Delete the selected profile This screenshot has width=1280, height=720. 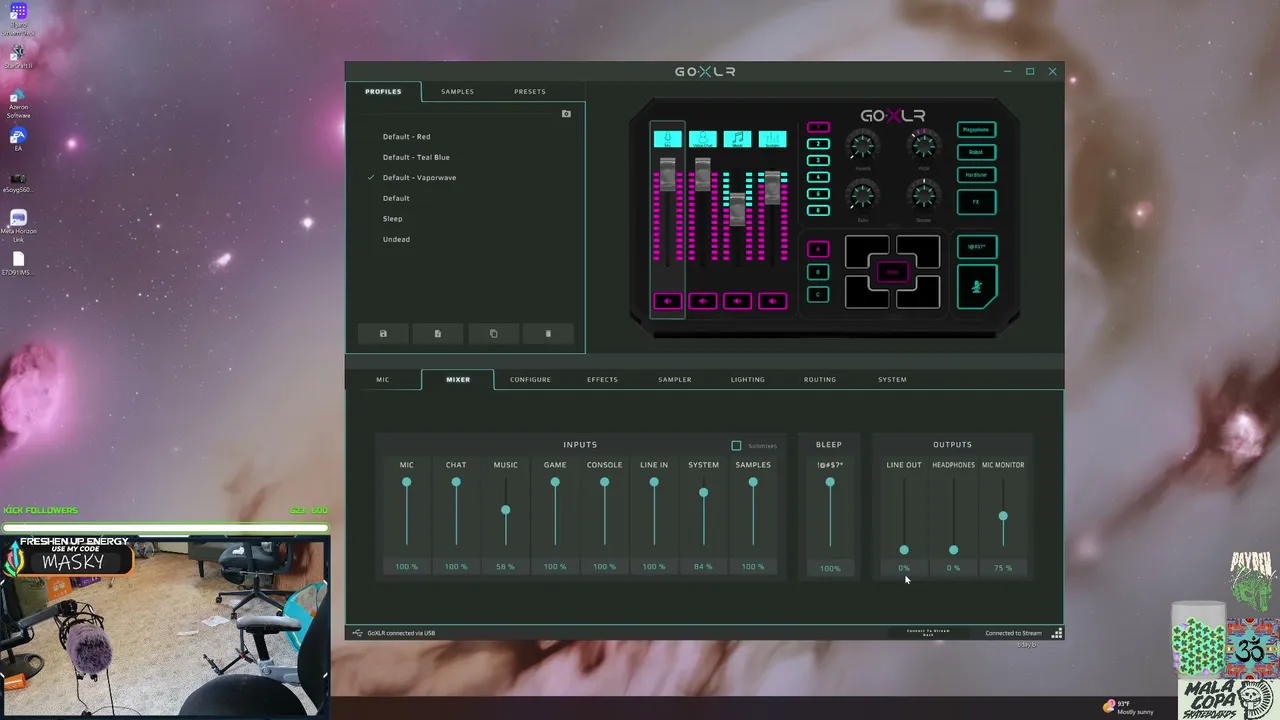tap(548, 334)
